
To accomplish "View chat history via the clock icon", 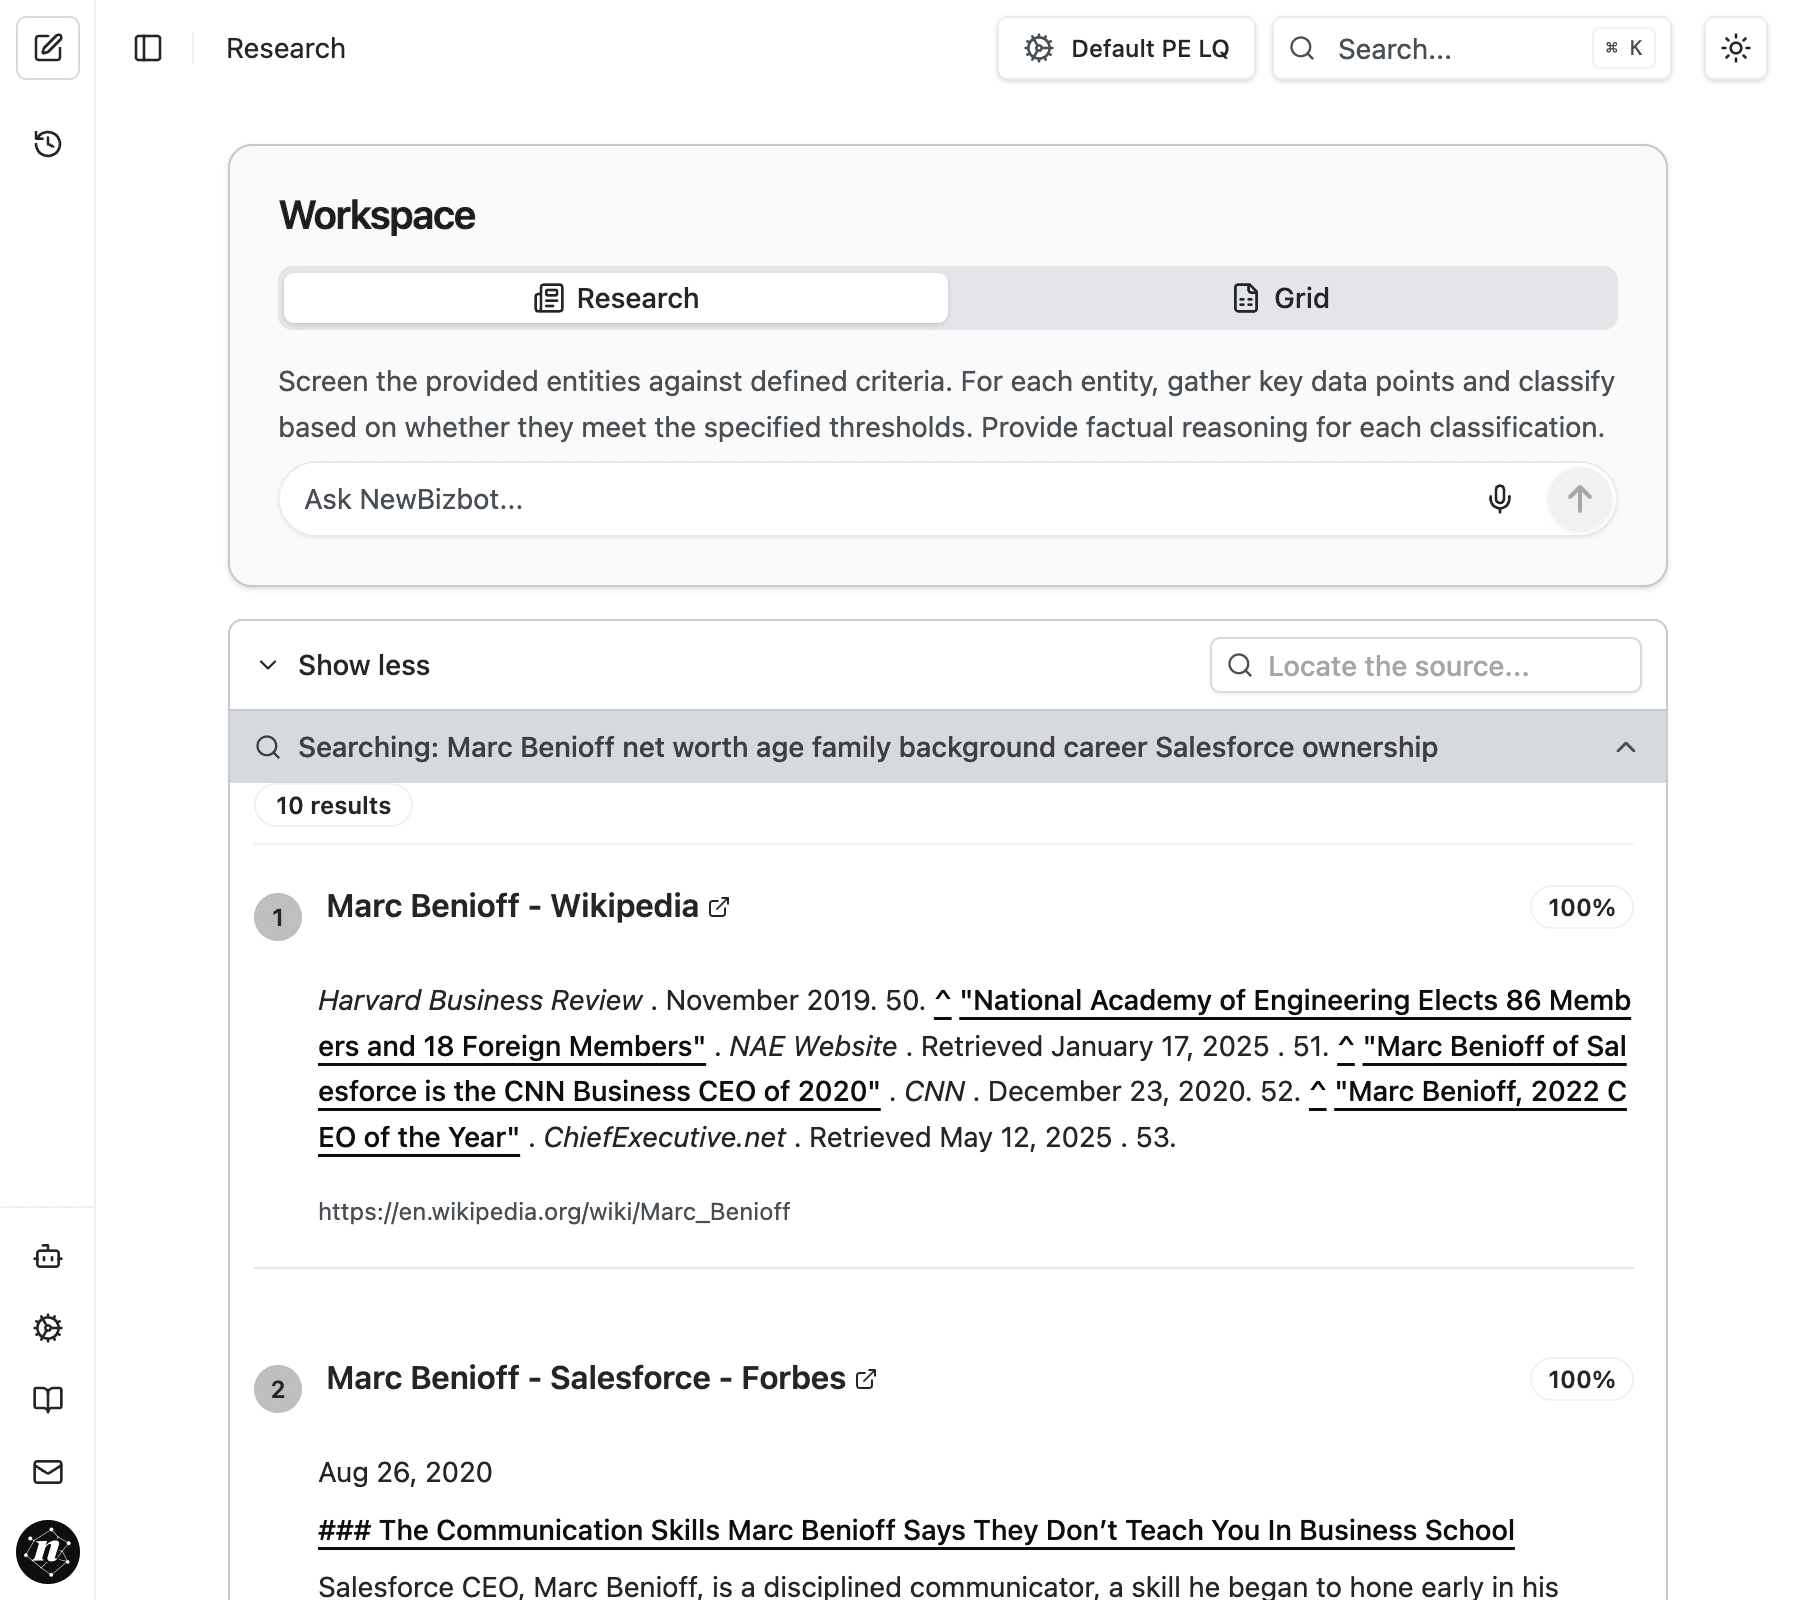I will pyautogui.click(x=47, y=143).
